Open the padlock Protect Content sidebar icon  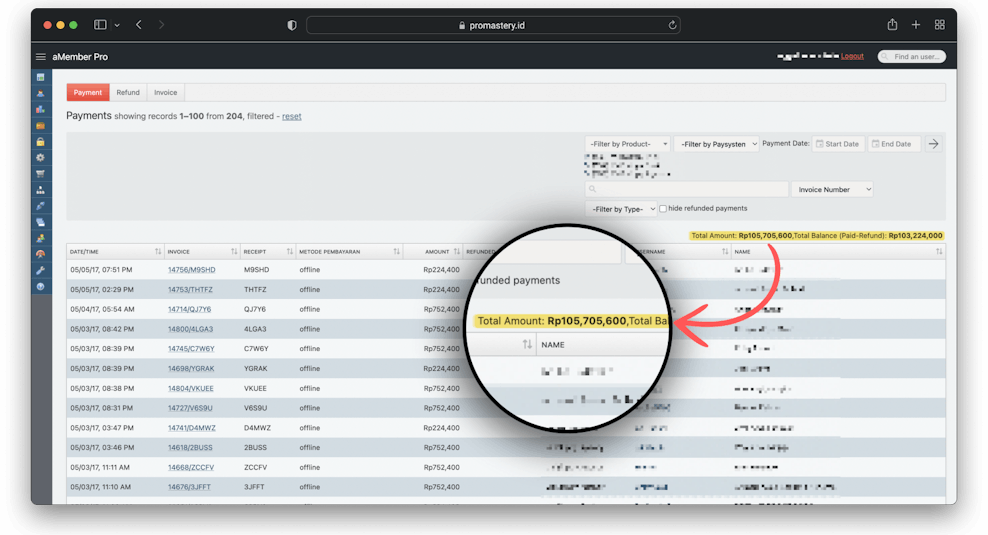tap(40, 142)
